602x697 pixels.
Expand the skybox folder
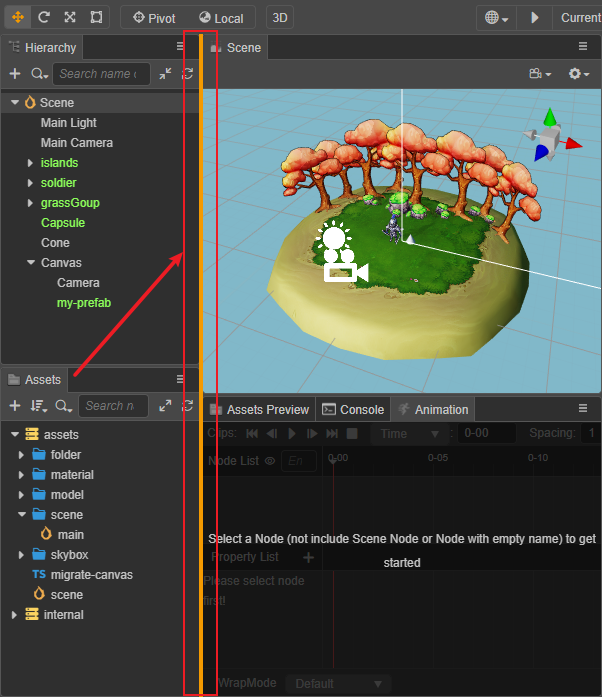click(x=21, y=555)
